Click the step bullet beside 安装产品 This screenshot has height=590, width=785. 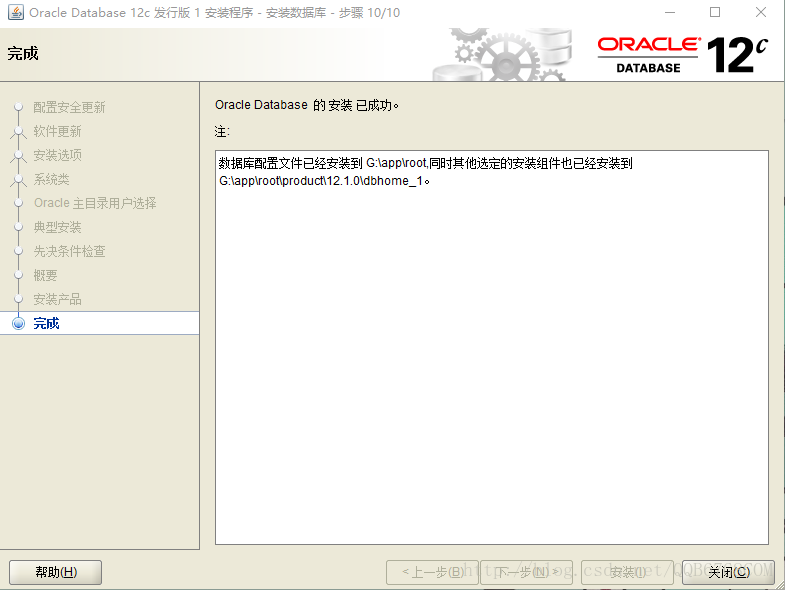tap(19, 299)
